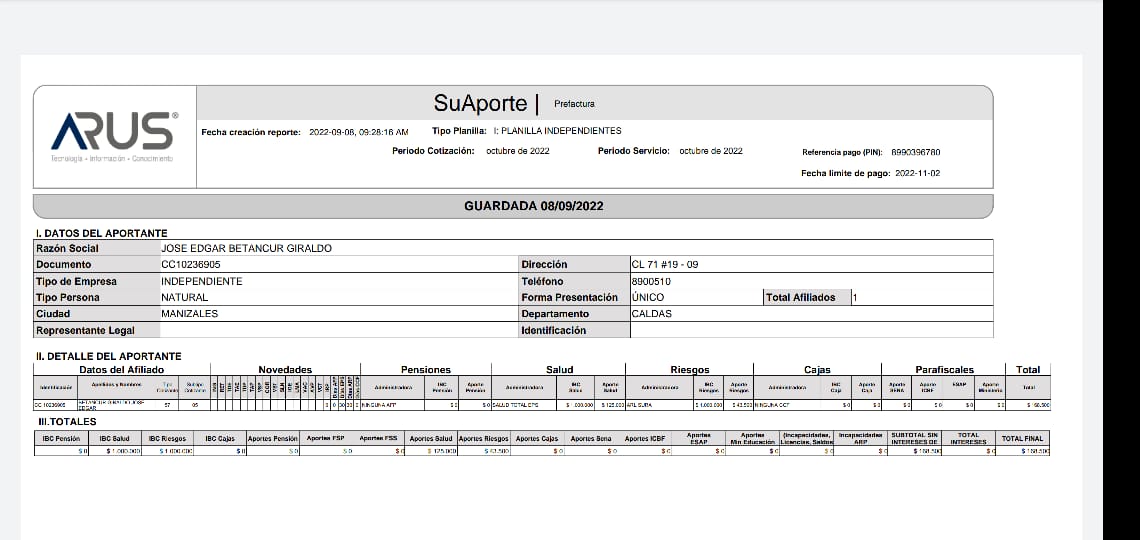Click the TOTAL FINAL cell in totals

(1022, 439)
